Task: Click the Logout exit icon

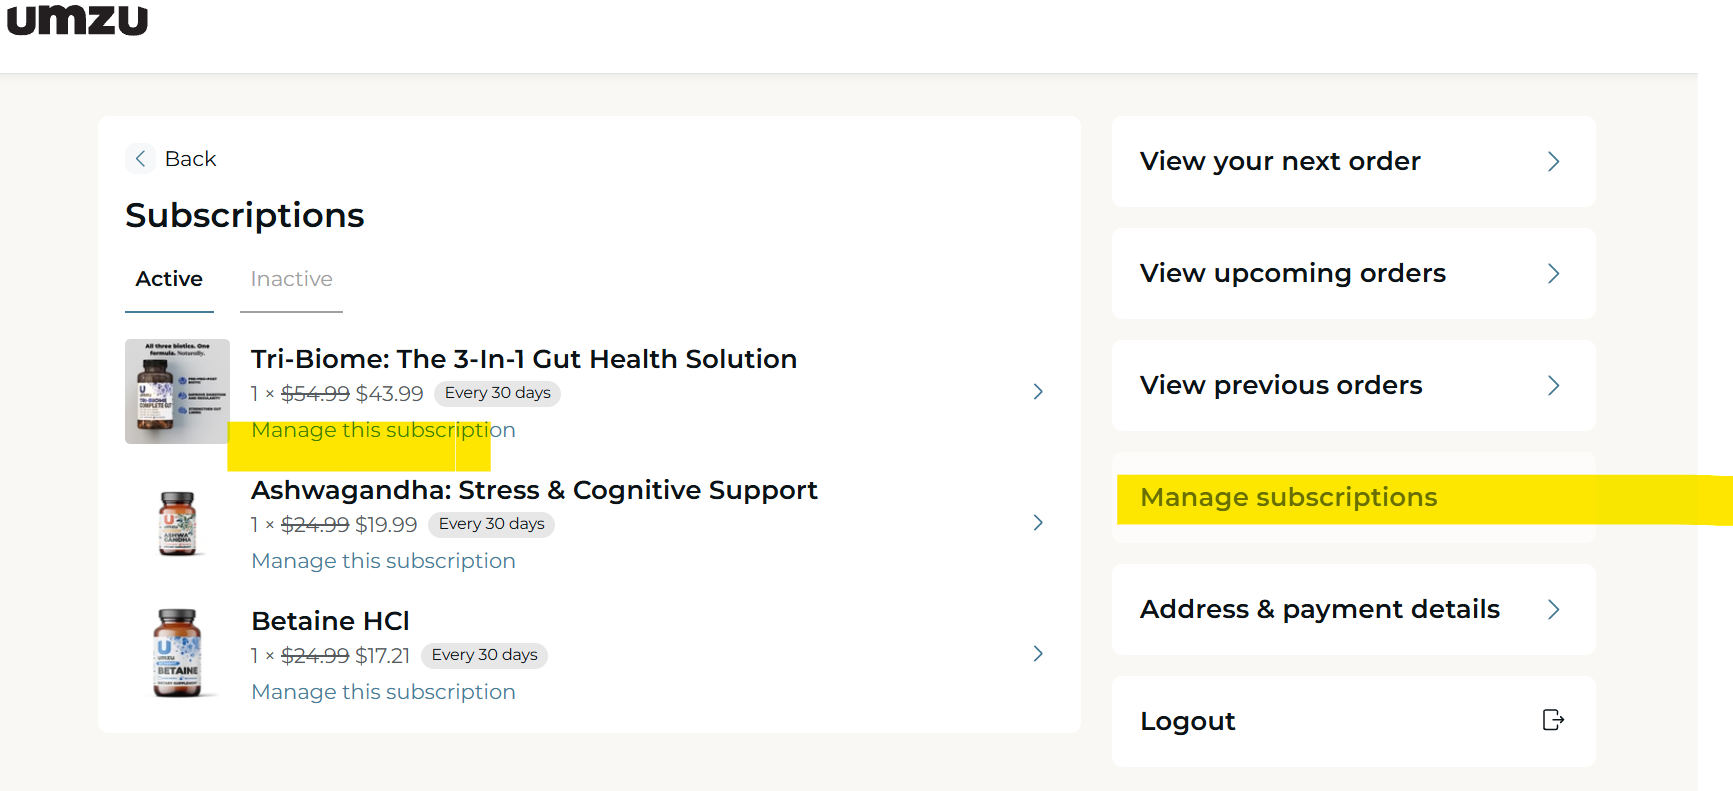Action: (1553, 720)
